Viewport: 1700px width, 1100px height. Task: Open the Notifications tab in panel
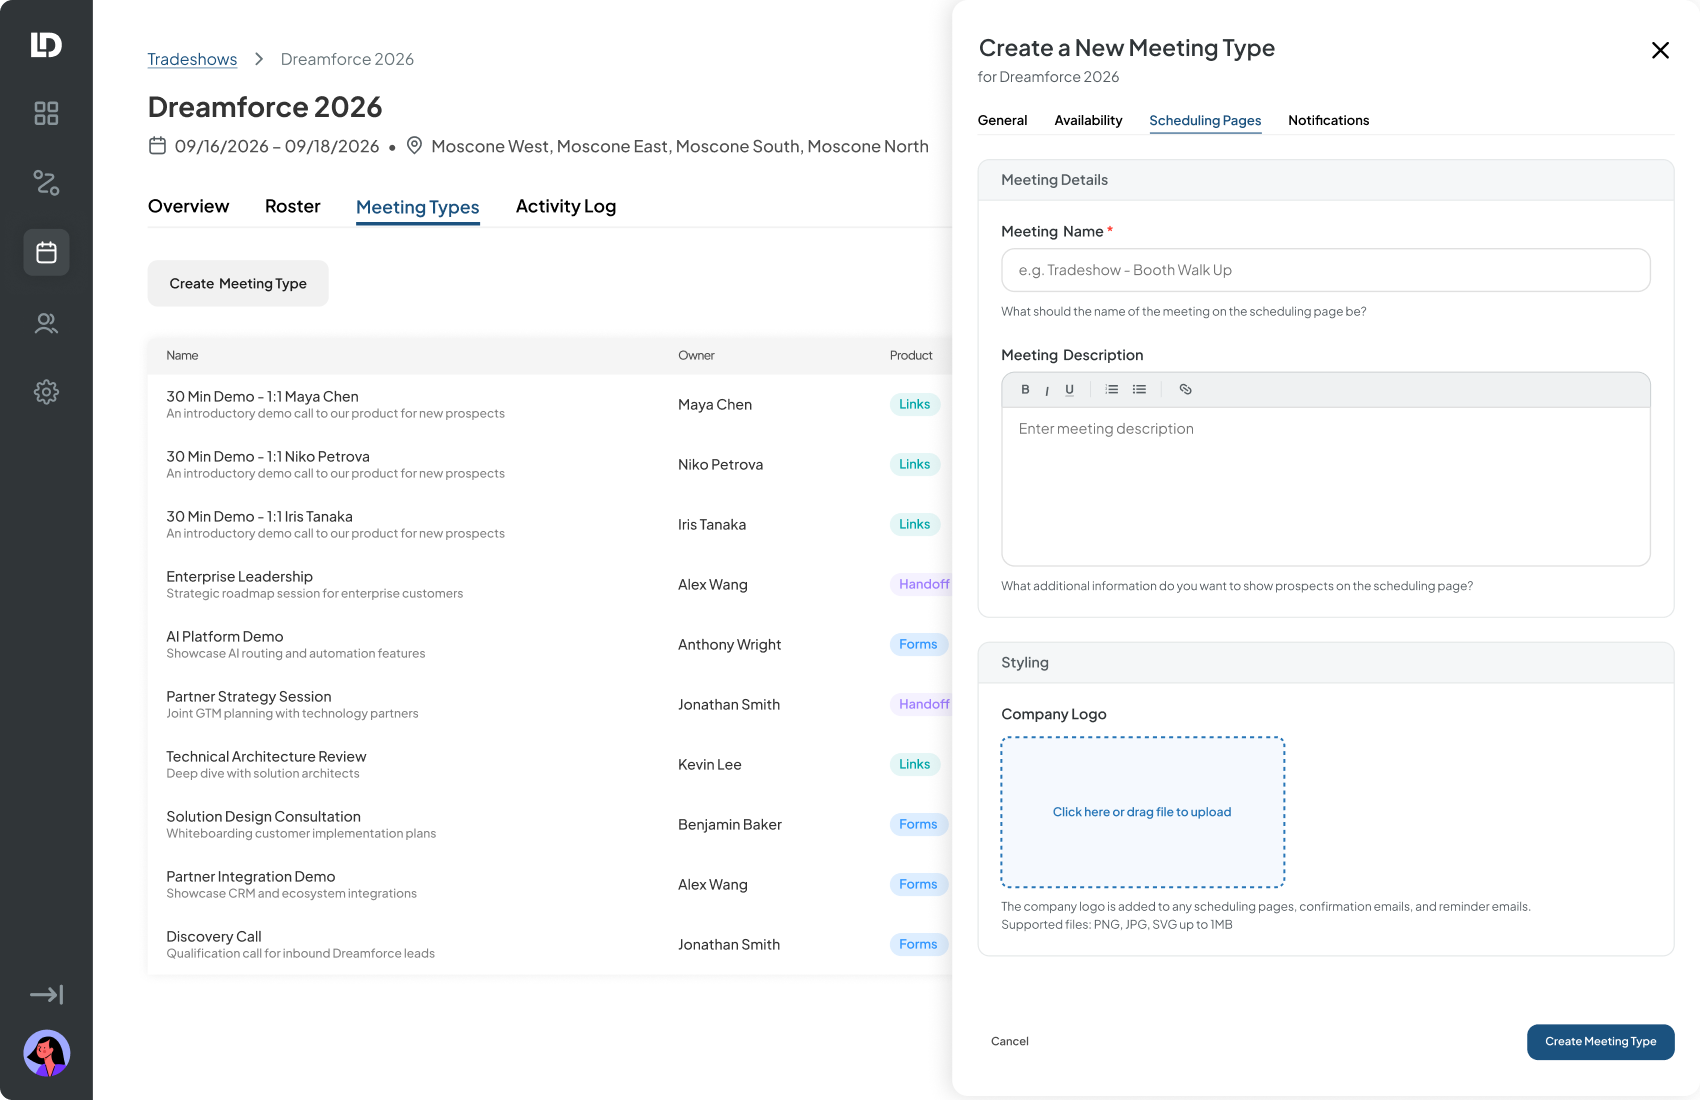click(x=1328, y=120)
